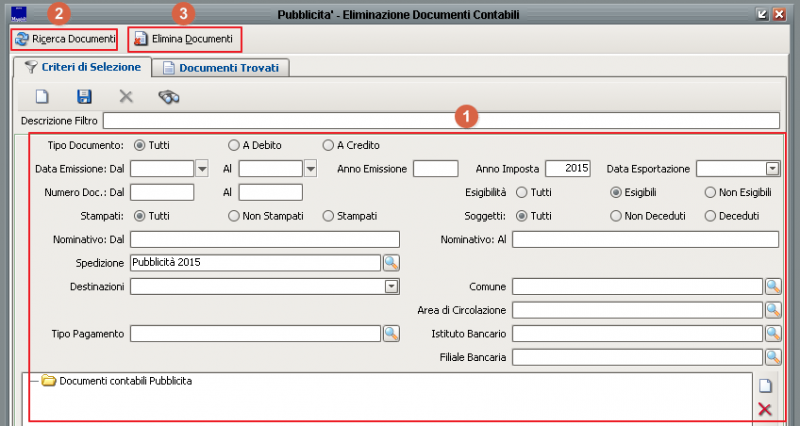Save filter using the floppy disk icon

(84, 96)
